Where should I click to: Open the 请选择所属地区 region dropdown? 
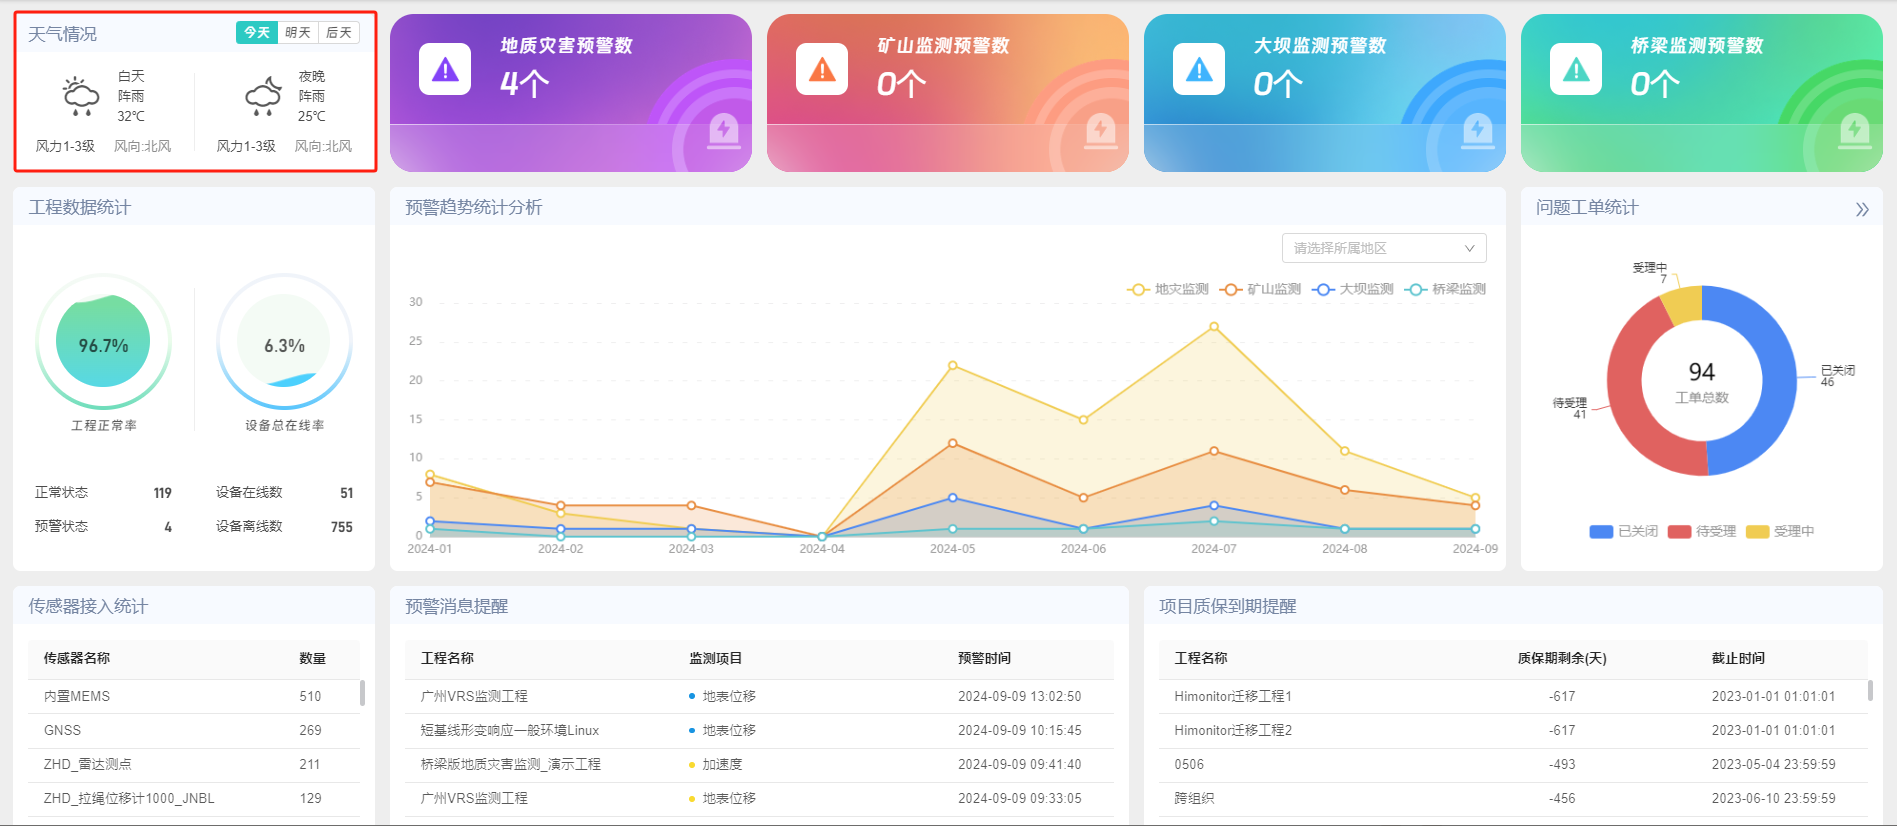point(1383,248)
